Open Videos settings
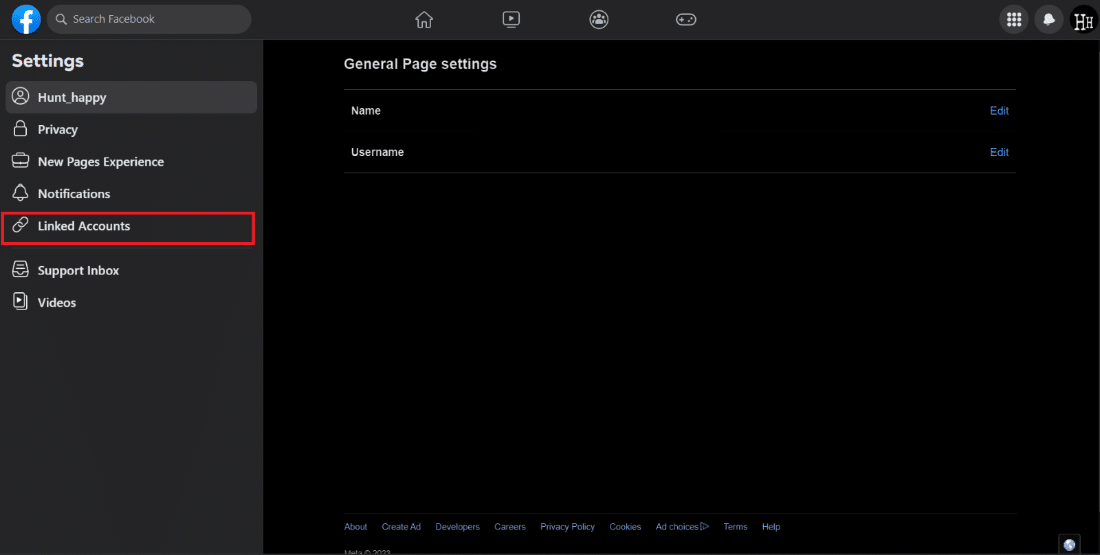 pos(131,303)
